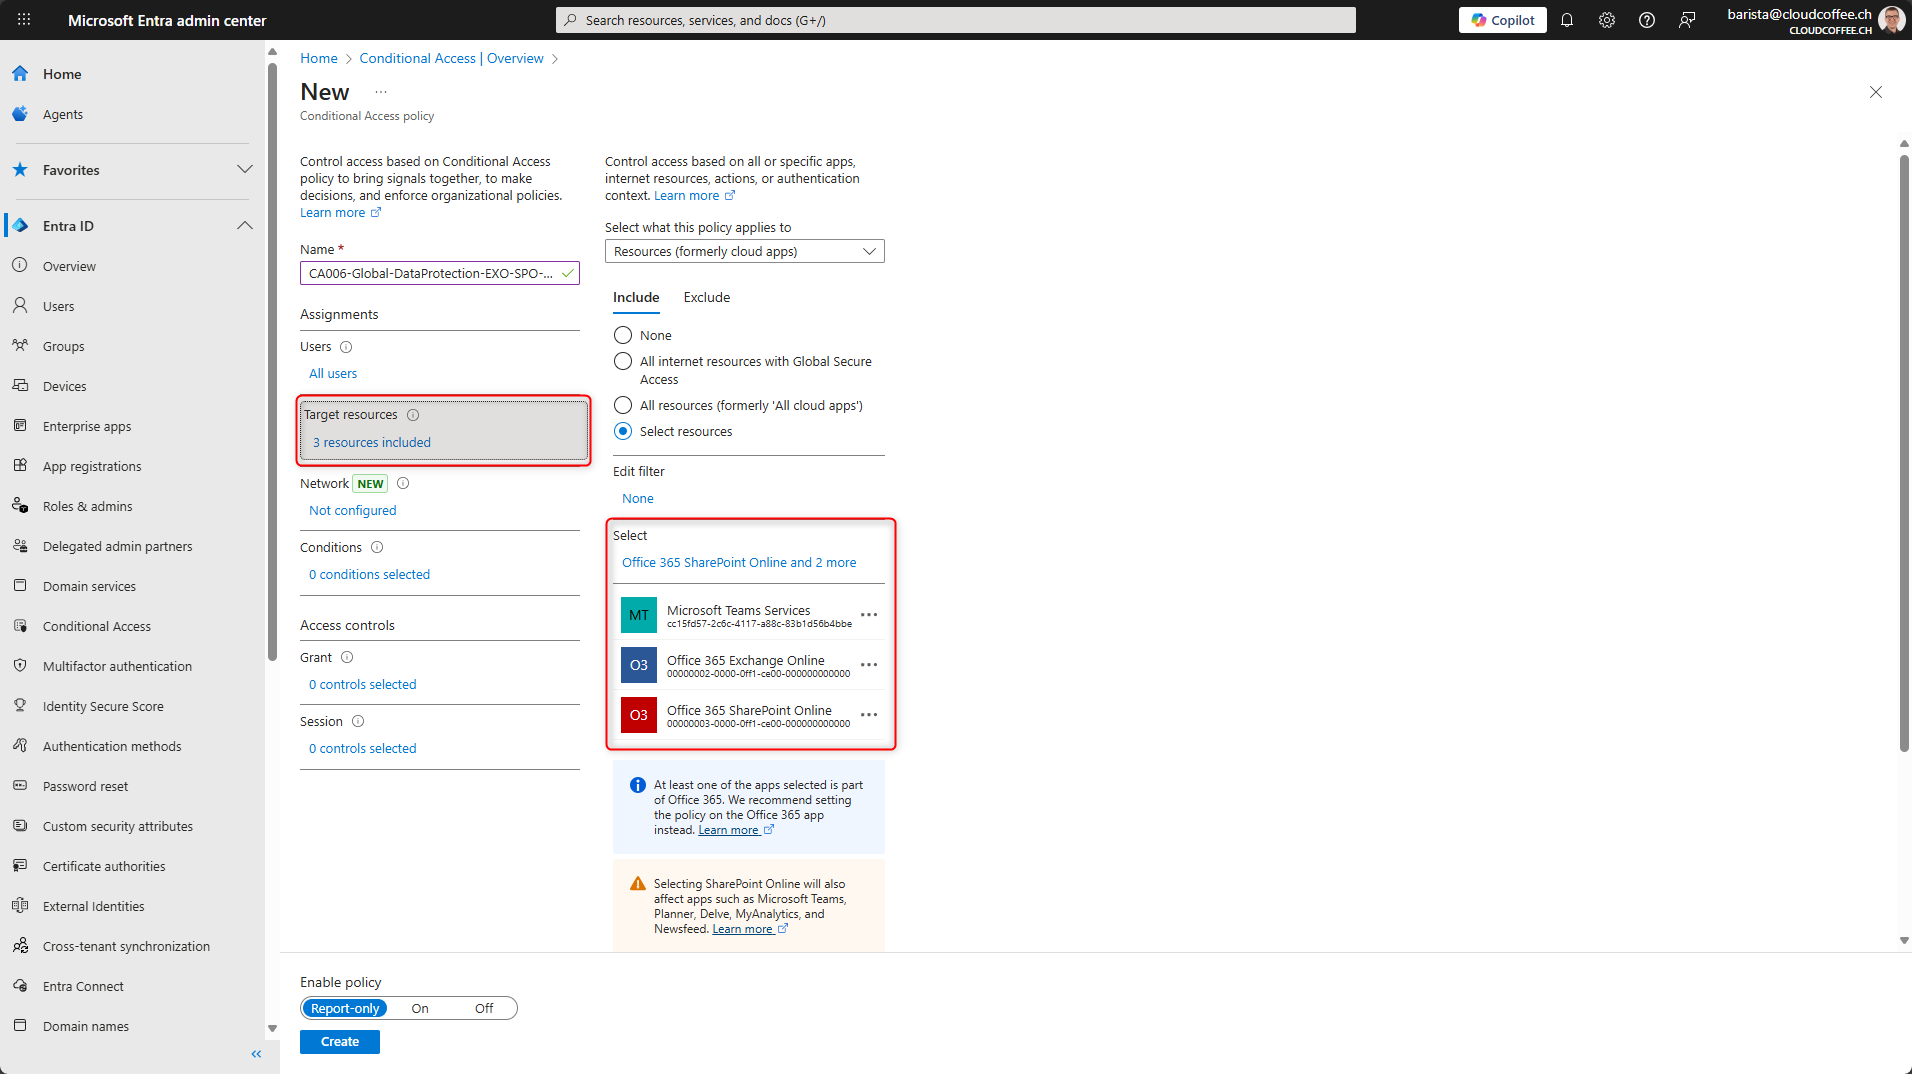Image resolution: width=1912 pixels, height=1074 pixels.
Task: Click the All users link
Action: (333, 373)
